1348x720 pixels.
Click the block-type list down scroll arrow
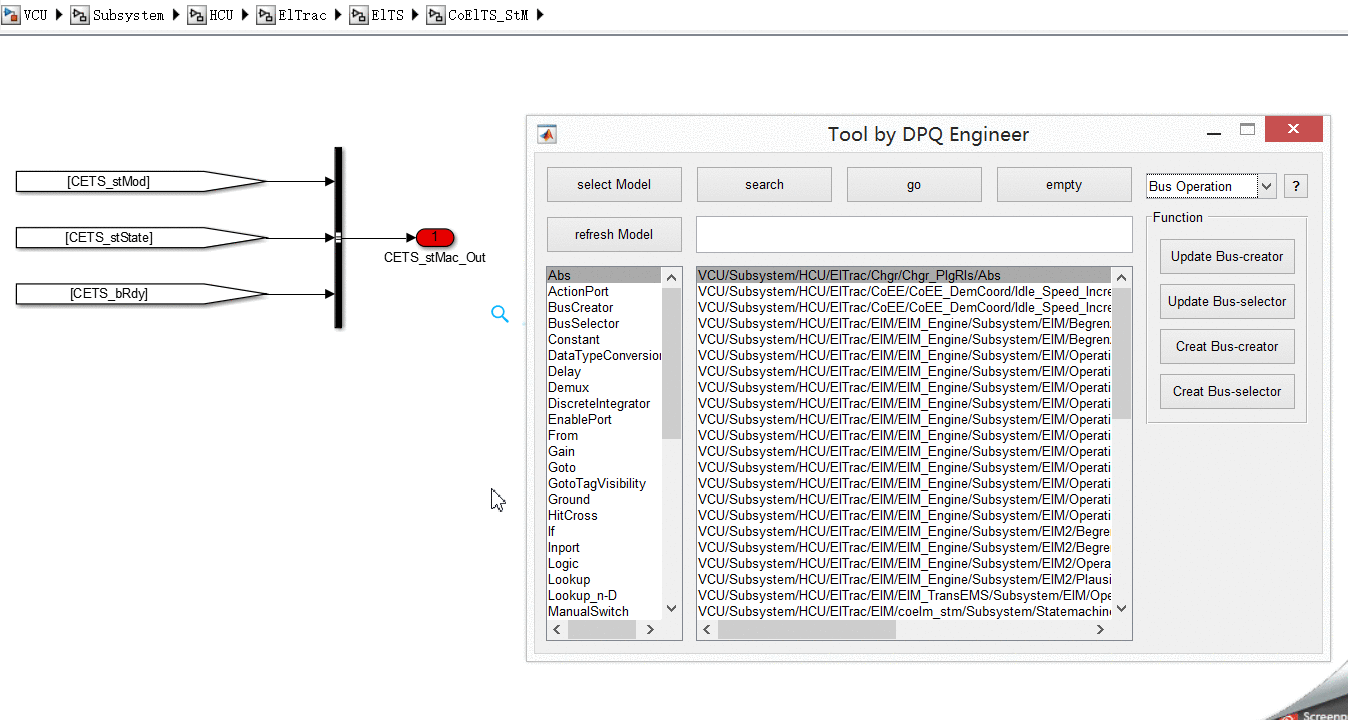click(x=671, y=608)
